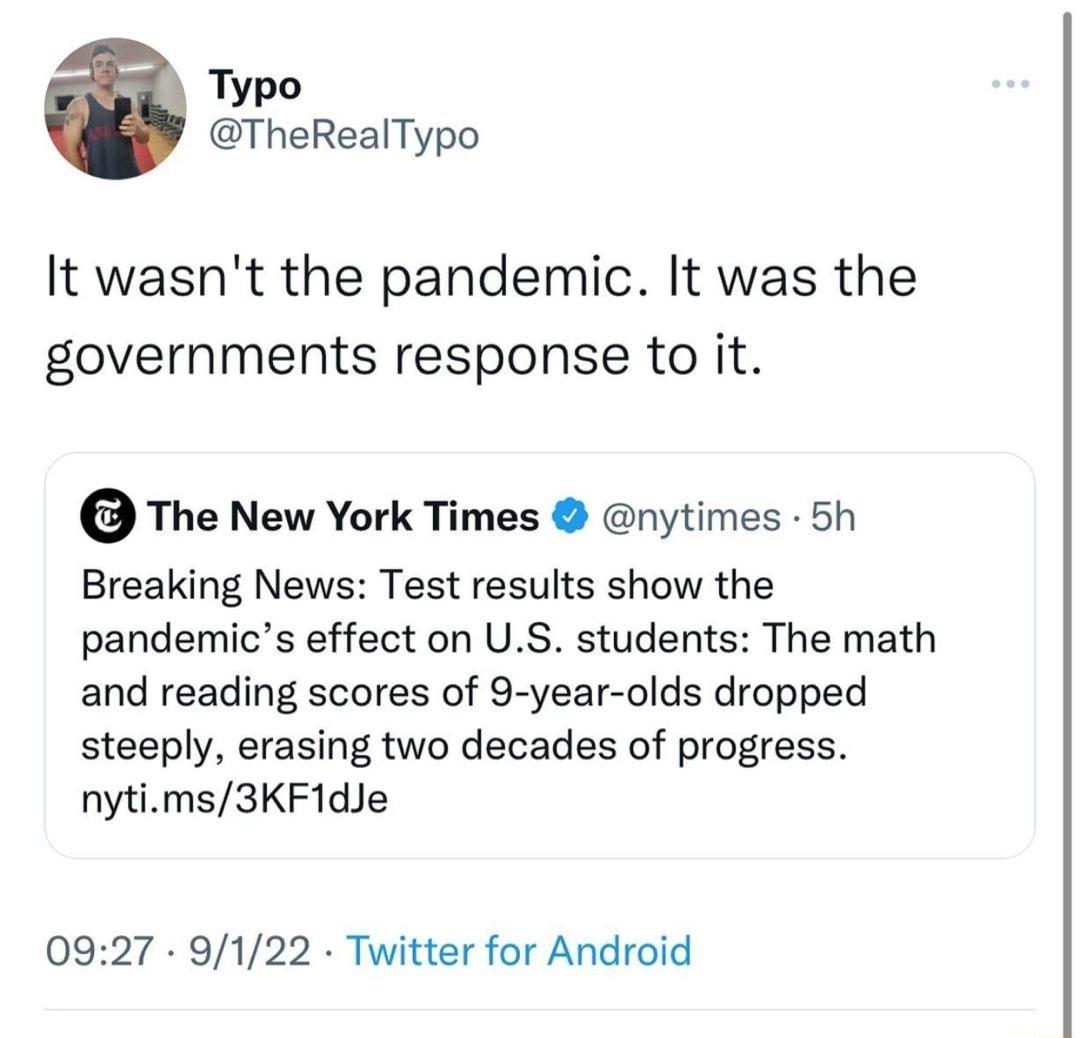Select the Typo display name
The height and width of the screenshot is (1038, 1080).
coord(254,85)
